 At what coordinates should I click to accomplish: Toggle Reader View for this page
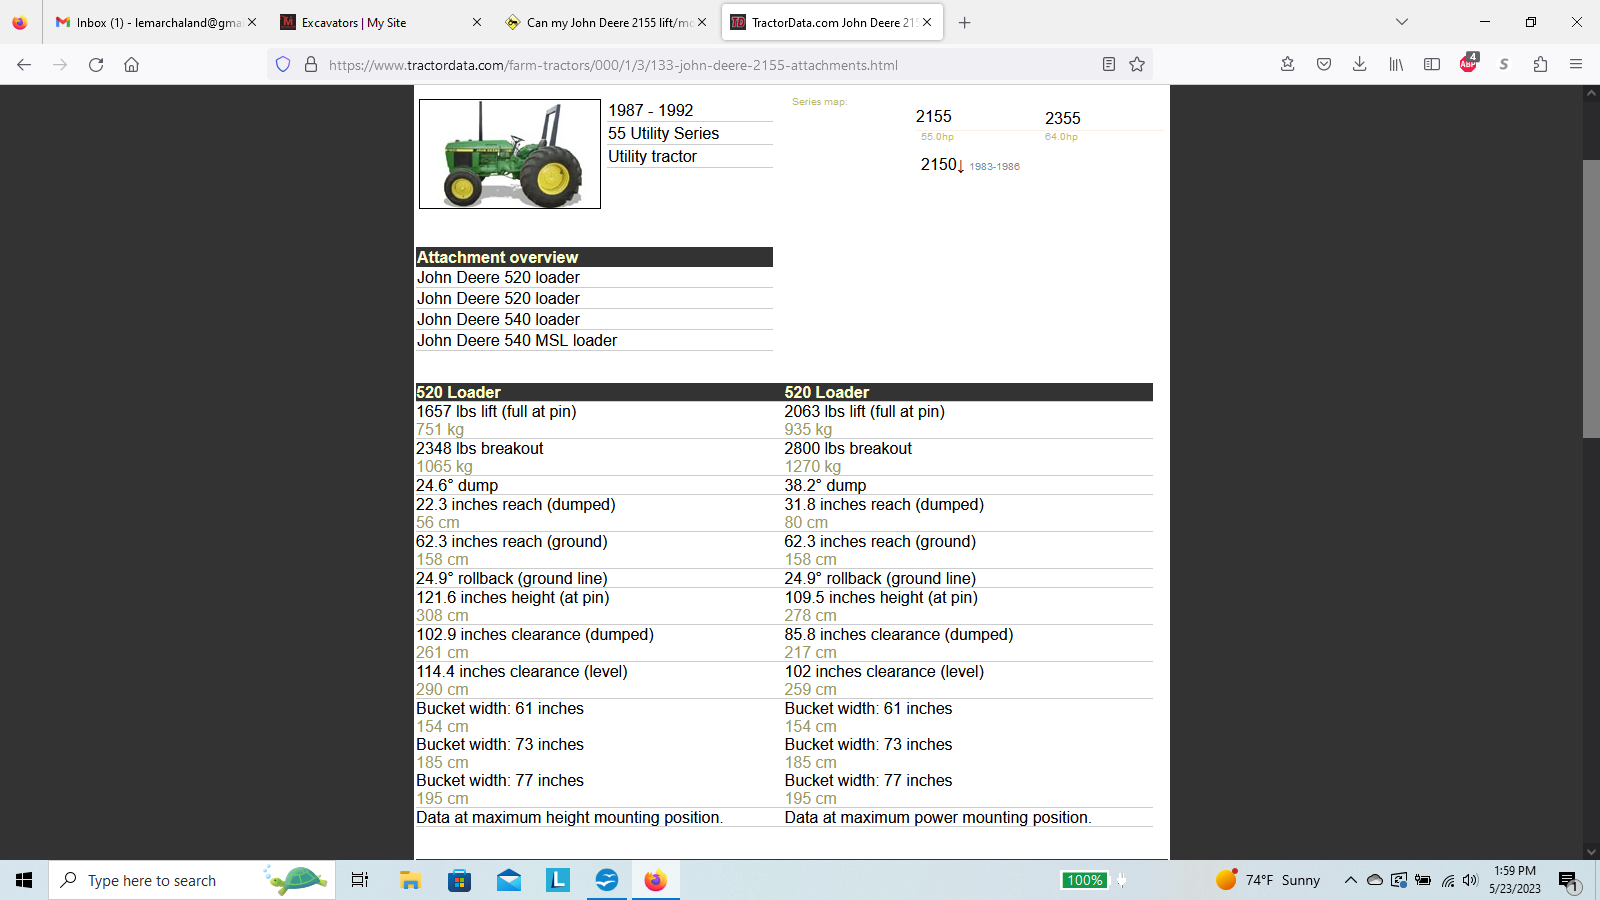pyautogui.click(x=1109, y=65)
